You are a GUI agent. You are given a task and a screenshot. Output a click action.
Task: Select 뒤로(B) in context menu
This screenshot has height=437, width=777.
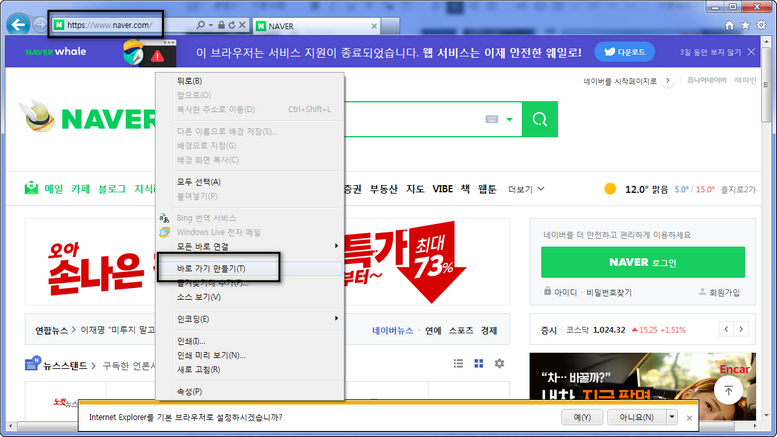[250, 81]
